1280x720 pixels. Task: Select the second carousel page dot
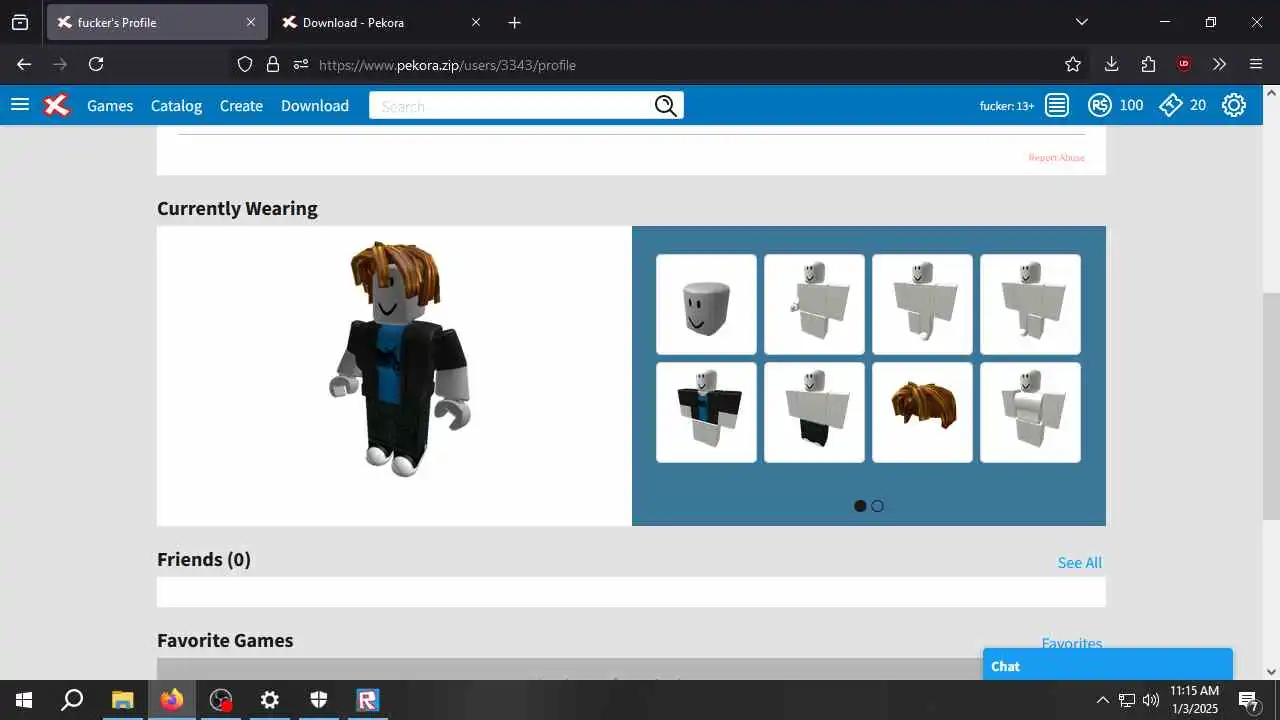(x=877, y=506)
